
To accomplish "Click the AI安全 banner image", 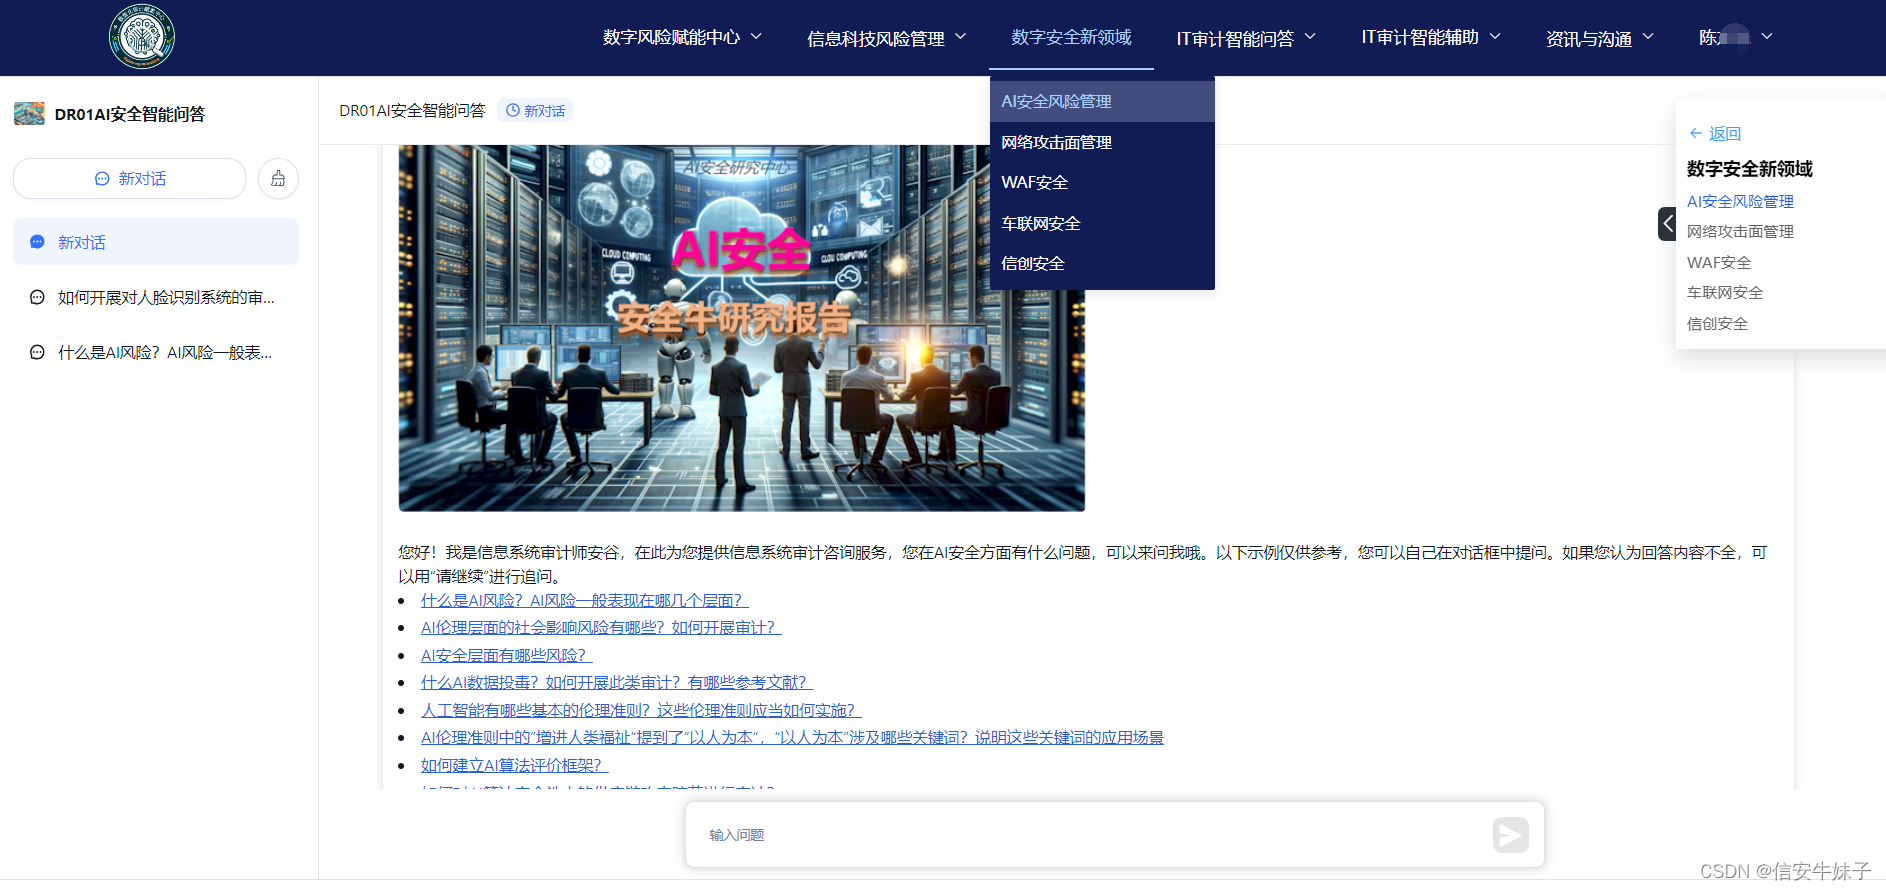I will pos(741,328).
